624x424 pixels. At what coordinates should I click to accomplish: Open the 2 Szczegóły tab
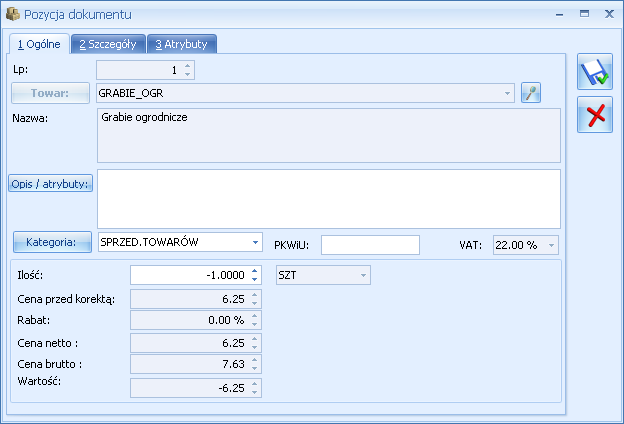click(x=108, y=44)
